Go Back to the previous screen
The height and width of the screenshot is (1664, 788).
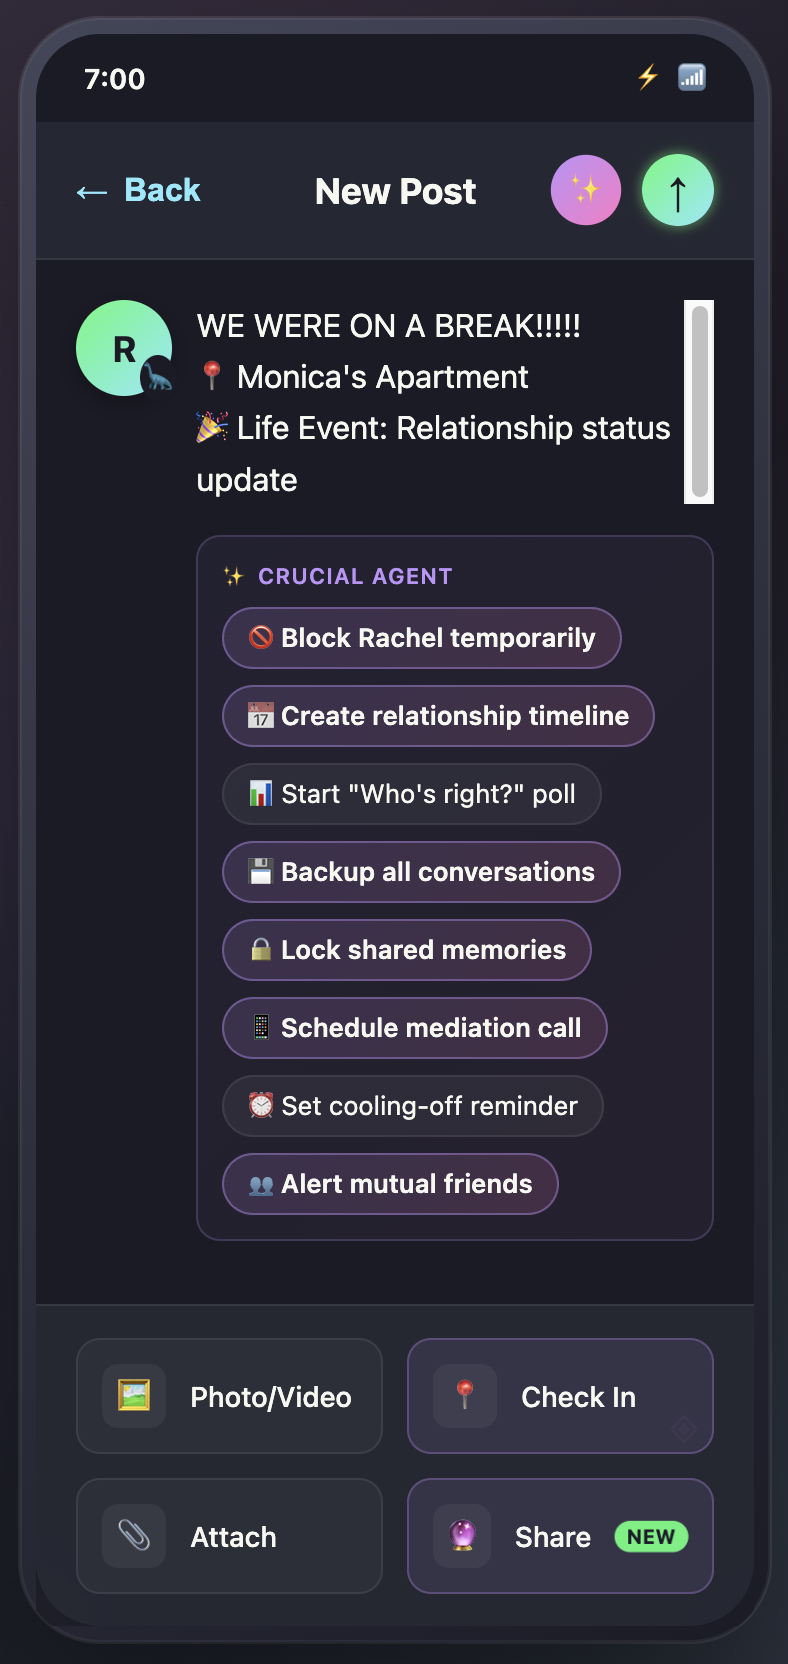click(x=139, y=190)
